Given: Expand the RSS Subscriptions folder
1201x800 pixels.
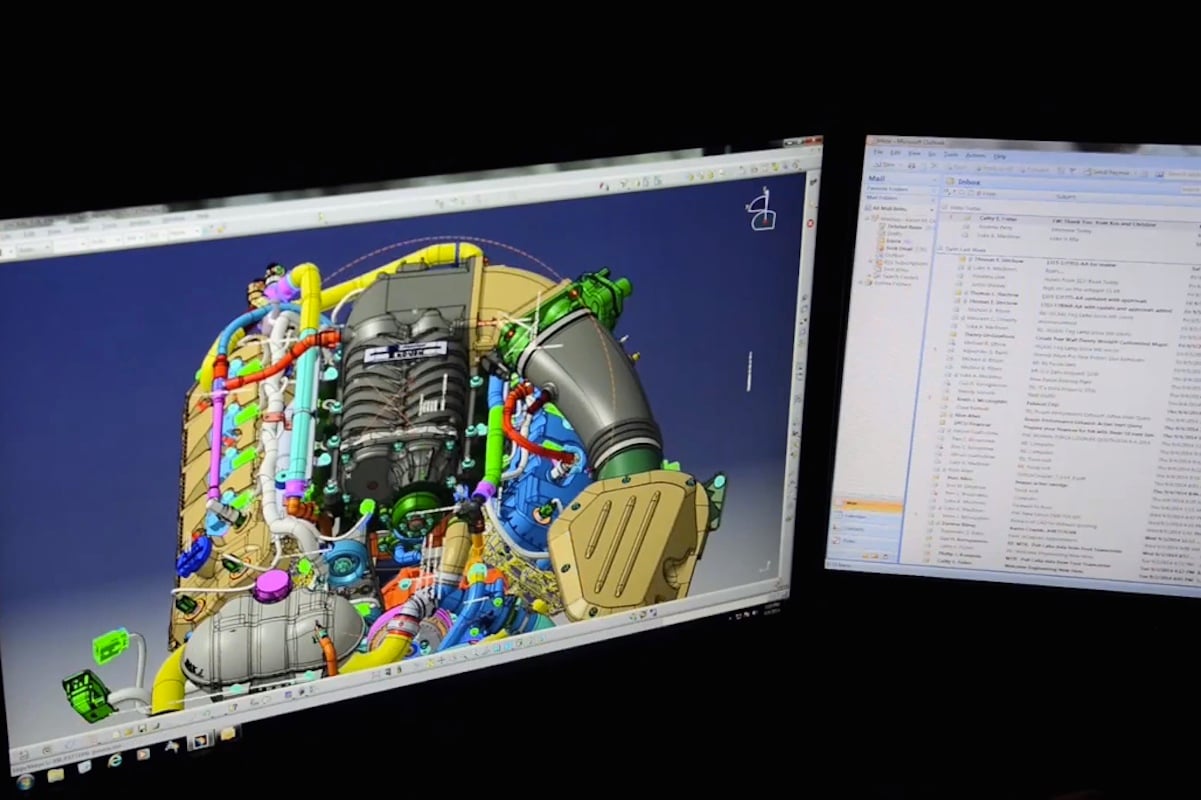Looking at the screenshot, I should [871, 262].
